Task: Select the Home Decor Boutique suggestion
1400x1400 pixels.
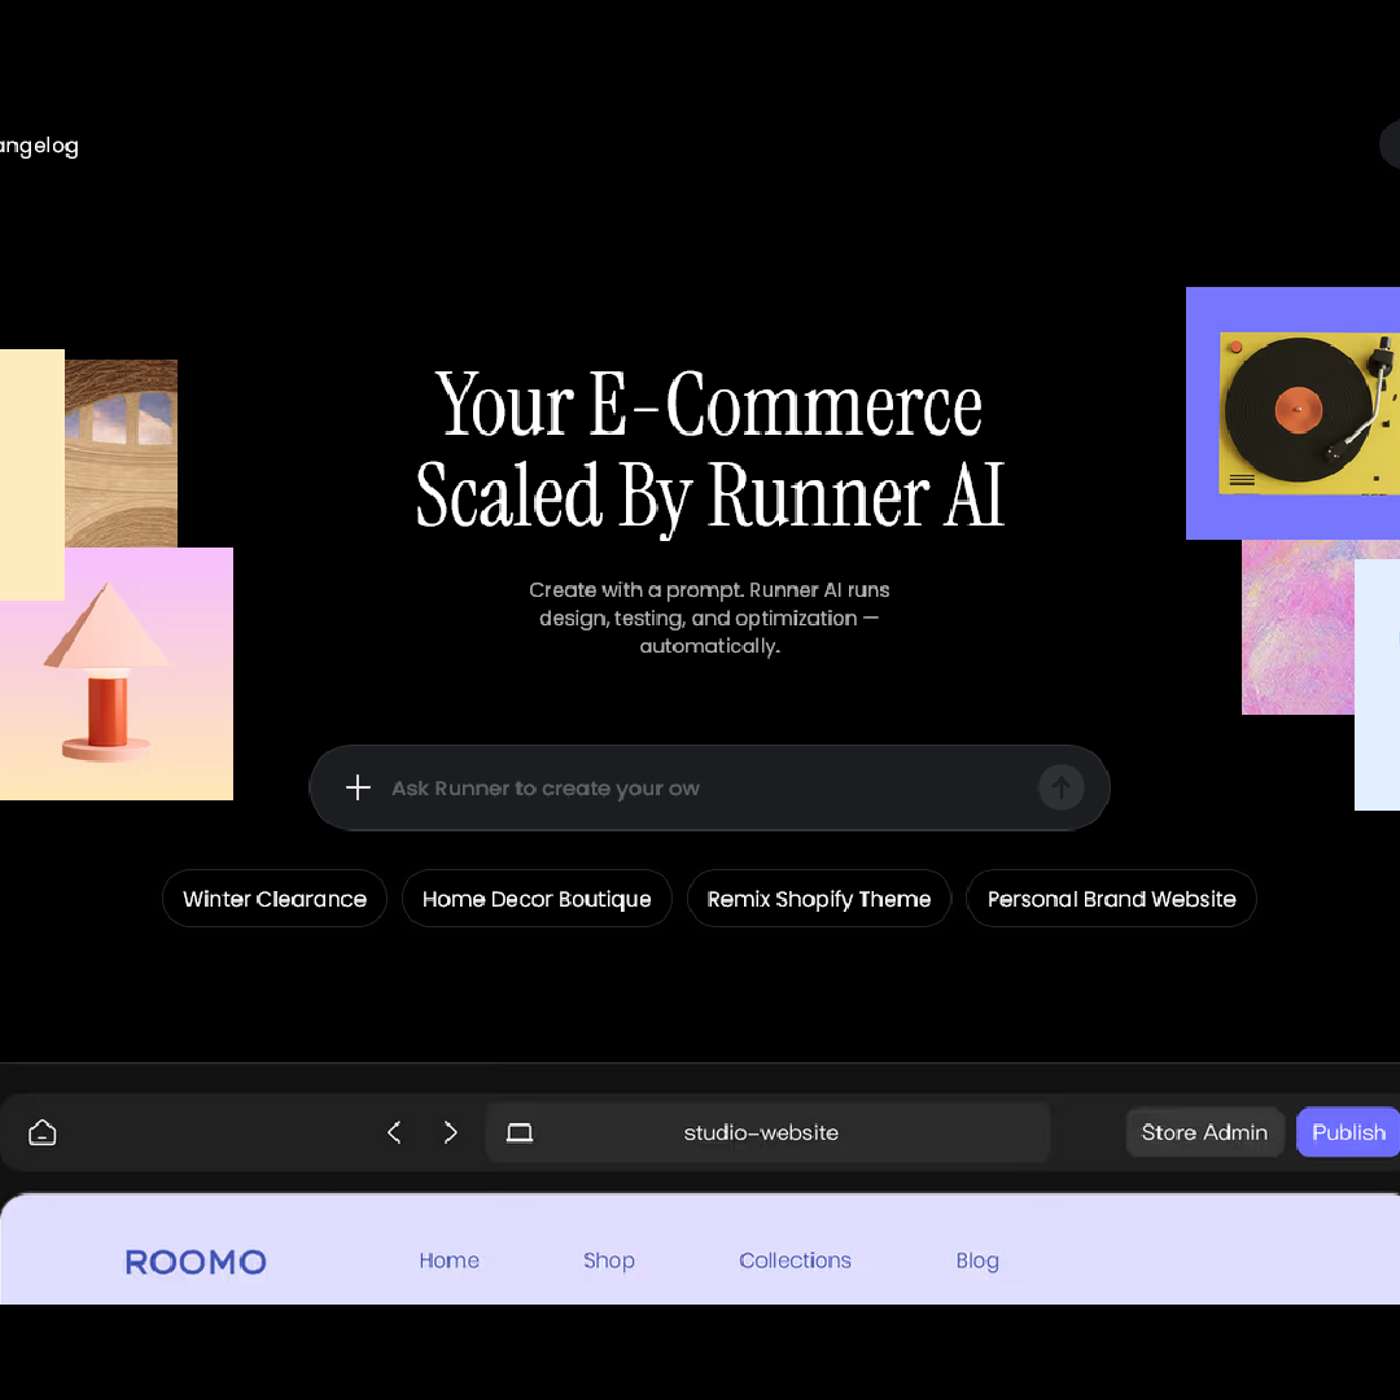Action: [536, 898]
